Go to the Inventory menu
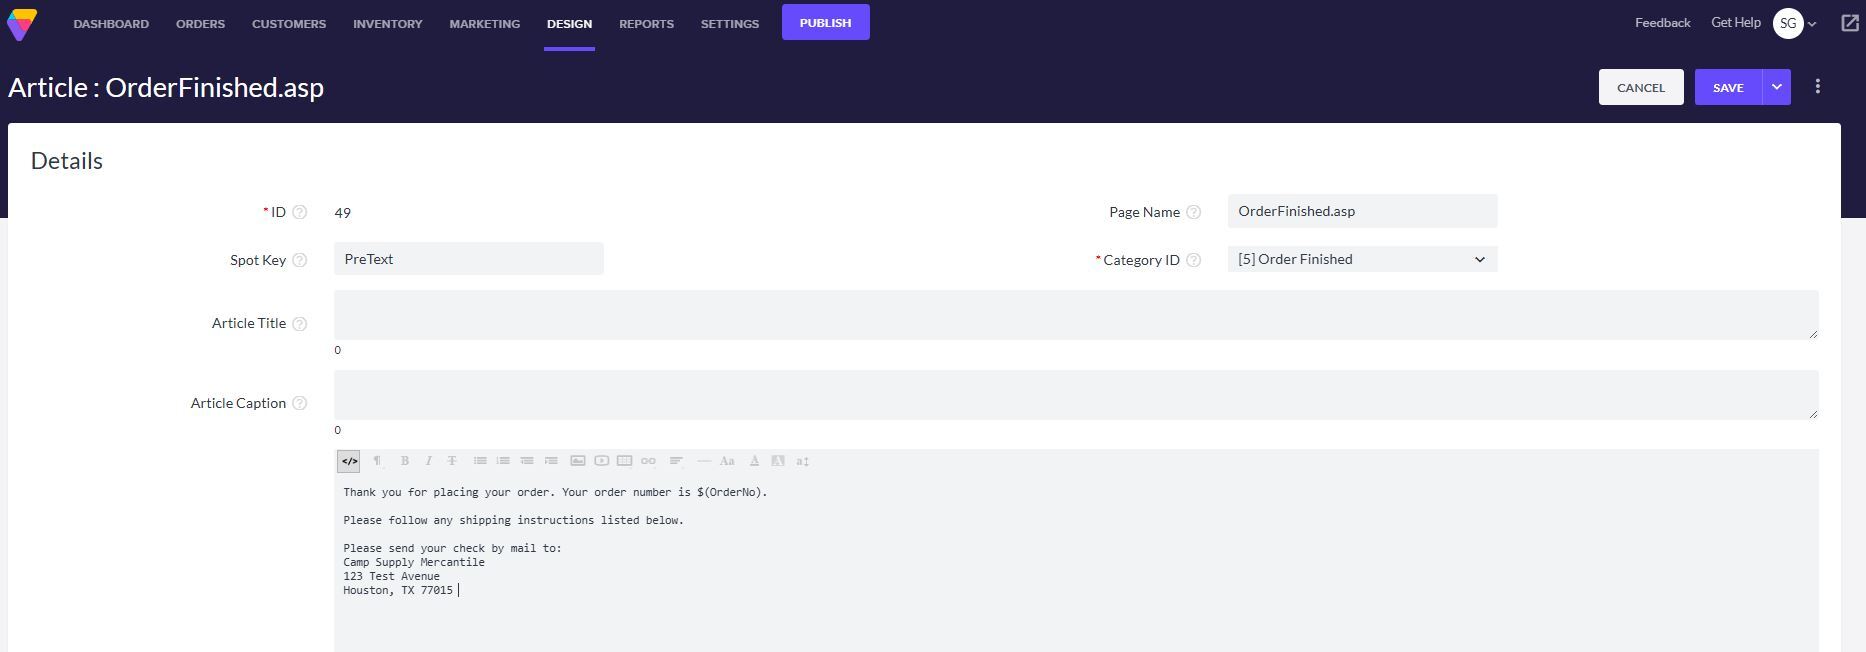The image size is (1866, 652). tap(387, 23)
